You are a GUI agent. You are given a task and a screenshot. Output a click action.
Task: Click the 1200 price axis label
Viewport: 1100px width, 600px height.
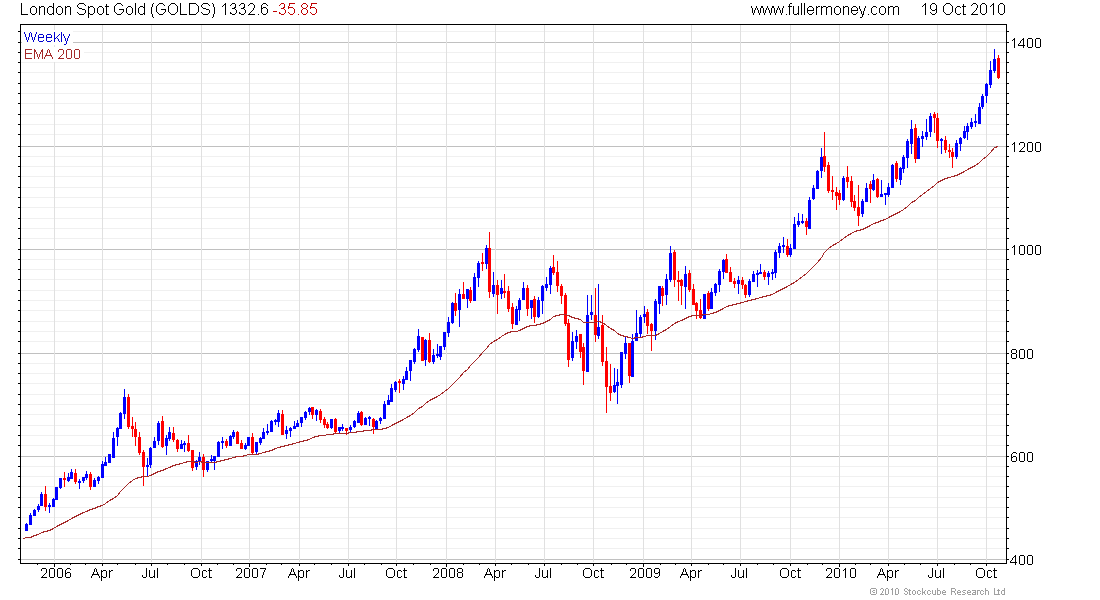click(1026, 147)
